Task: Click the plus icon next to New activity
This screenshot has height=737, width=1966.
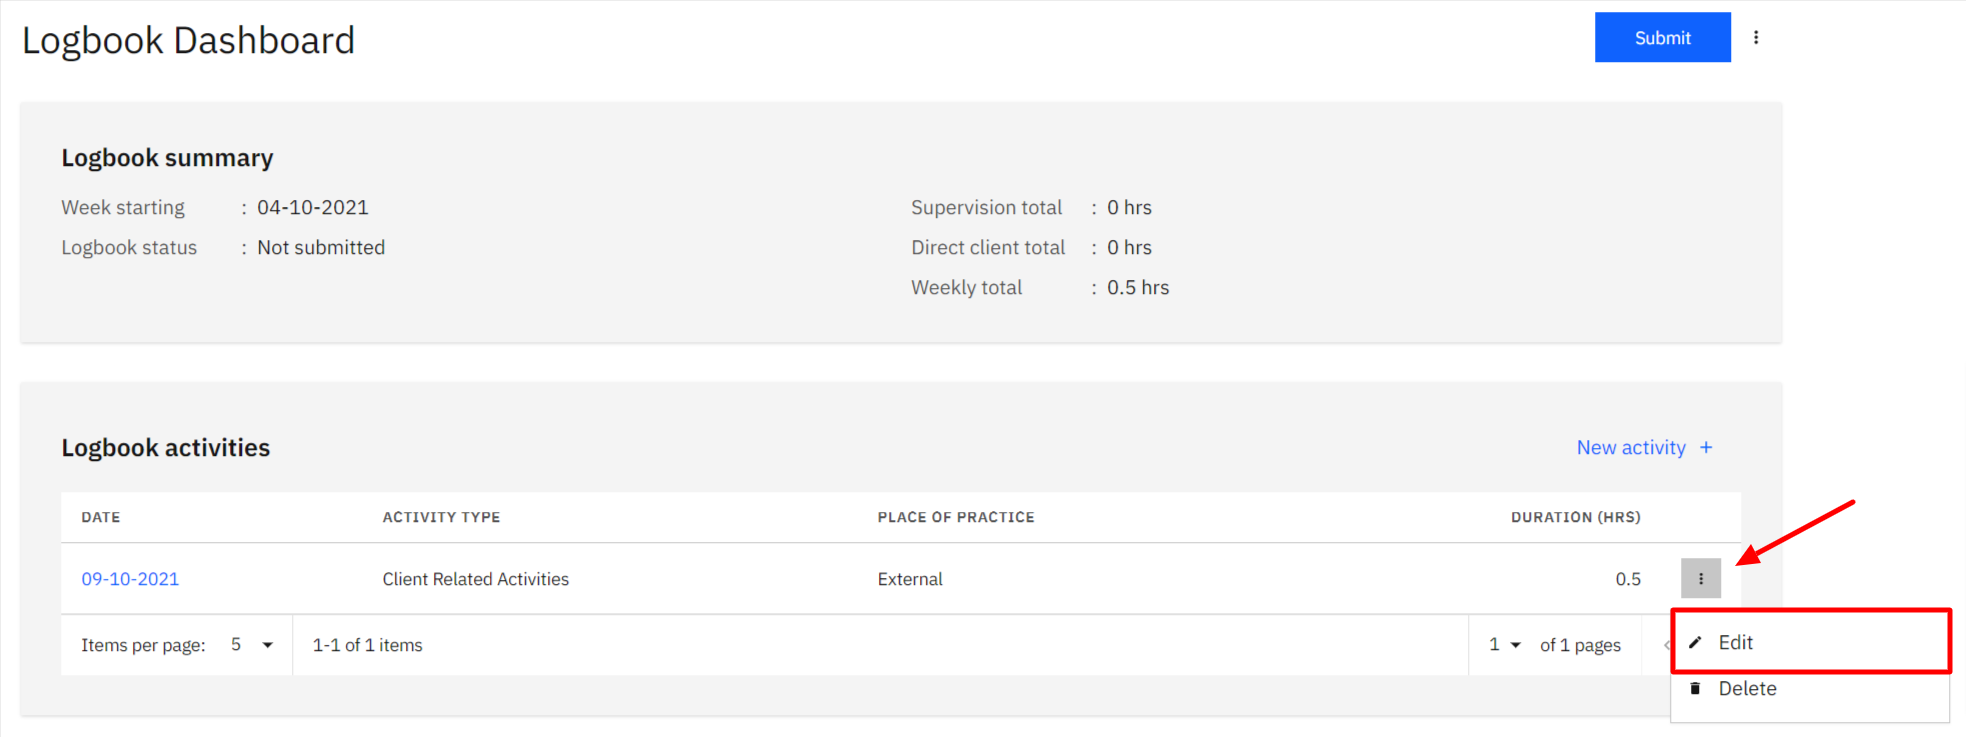Action: click(1706, 447)
